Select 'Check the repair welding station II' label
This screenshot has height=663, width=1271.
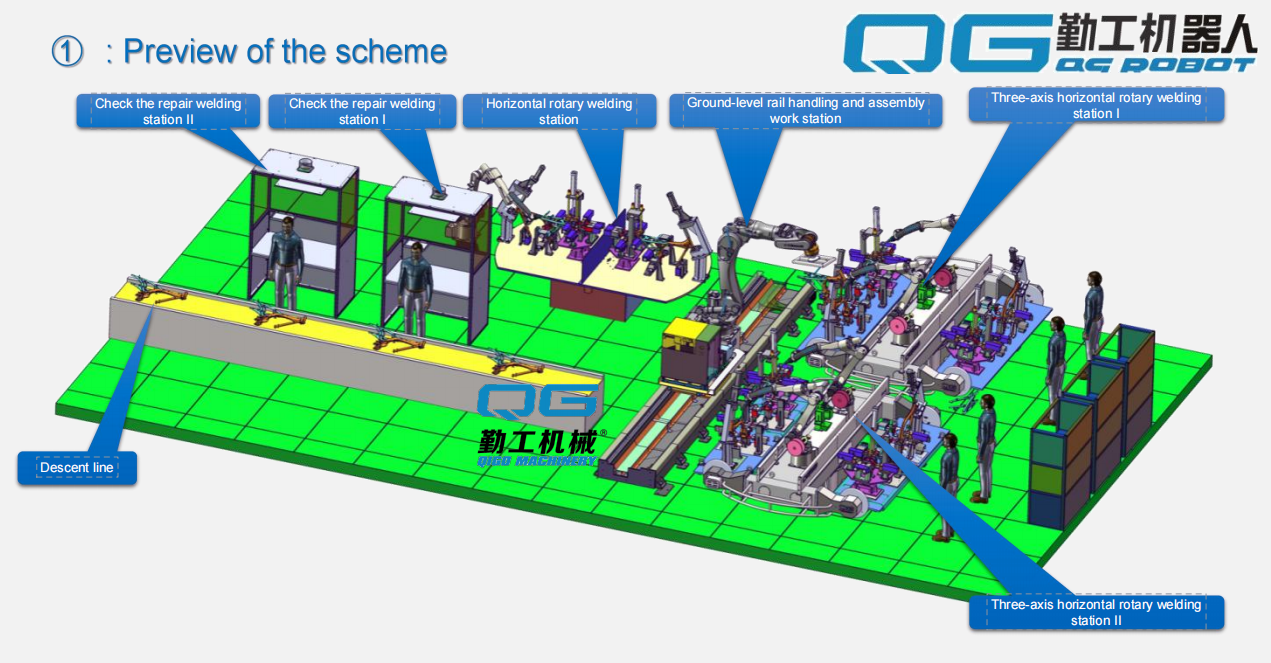[168, 111]
